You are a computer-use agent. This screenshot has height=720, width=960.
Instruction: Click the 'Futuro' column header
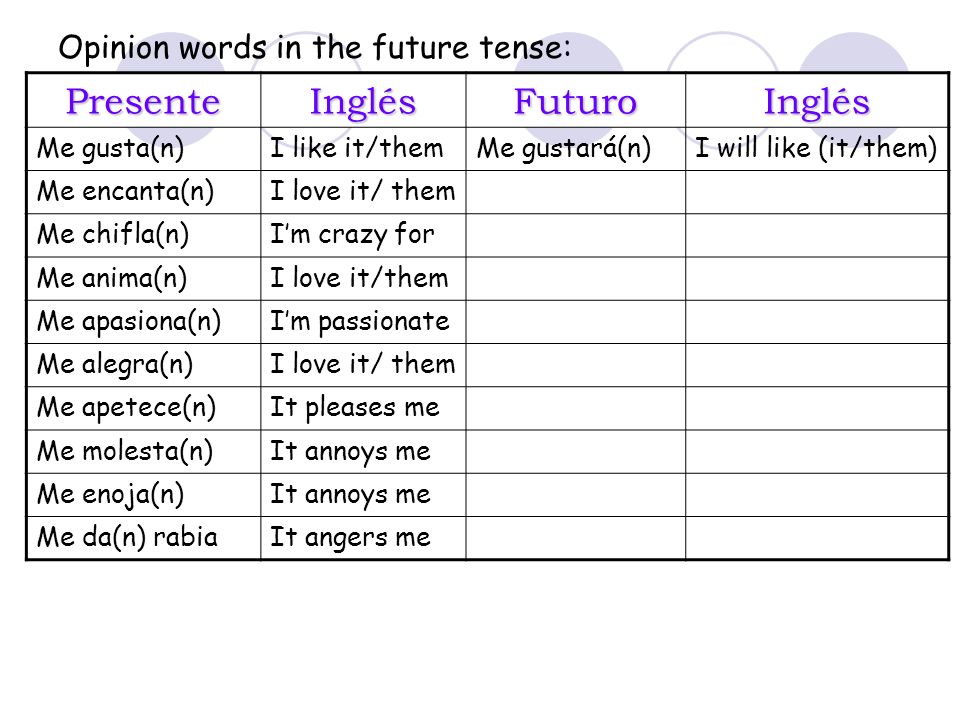click(576, 100)
